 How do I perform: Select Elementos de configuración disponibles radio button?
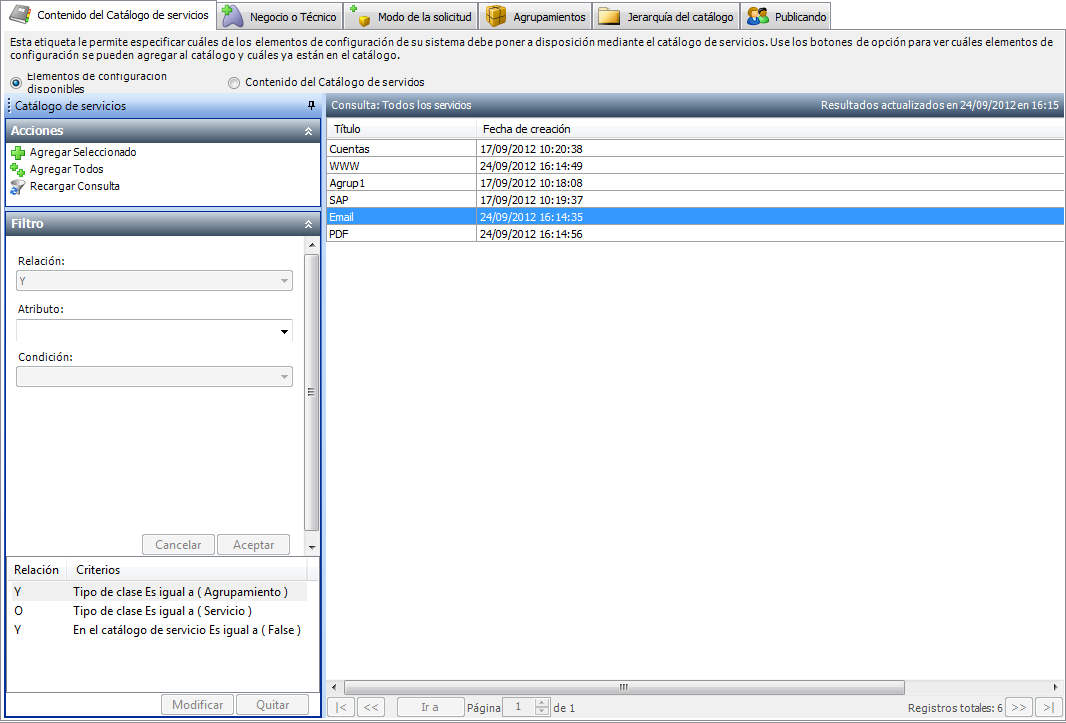click(x=16, y=83)
